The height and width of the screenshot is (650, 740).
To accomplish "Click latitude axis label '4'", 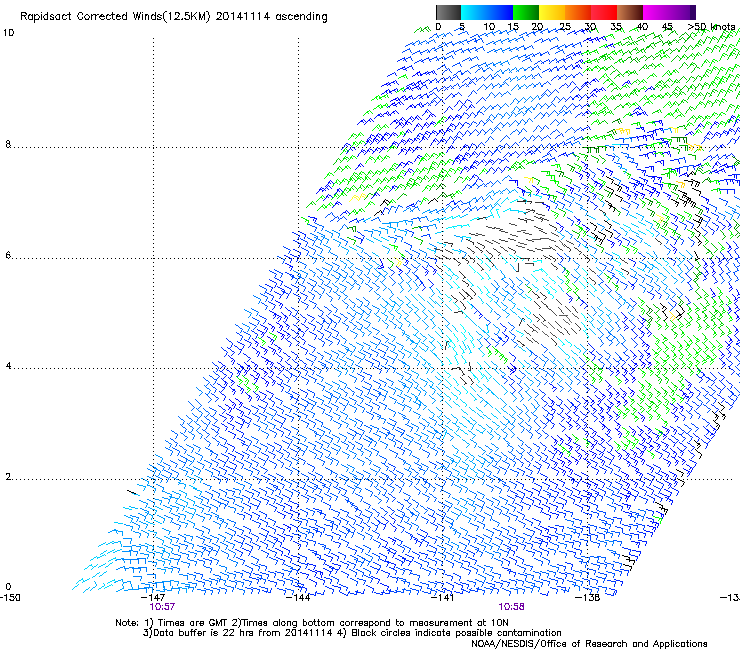I will point(8,366).
